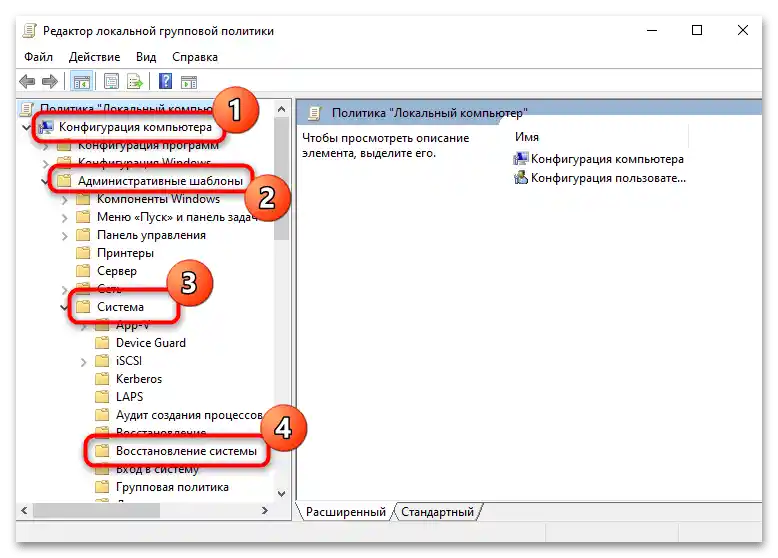This screenshot has height=558, width=778.
Task: Select the Система folder in tree
Action: click(120, 307)
